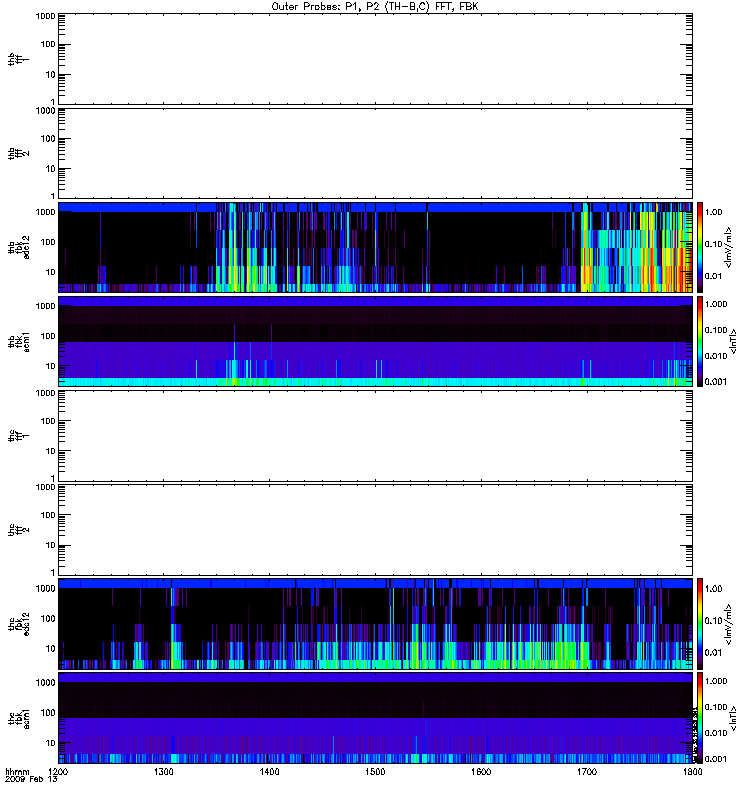Click the 1700 time axis label
Screen dimensions: 750x800
pos(587,772)
